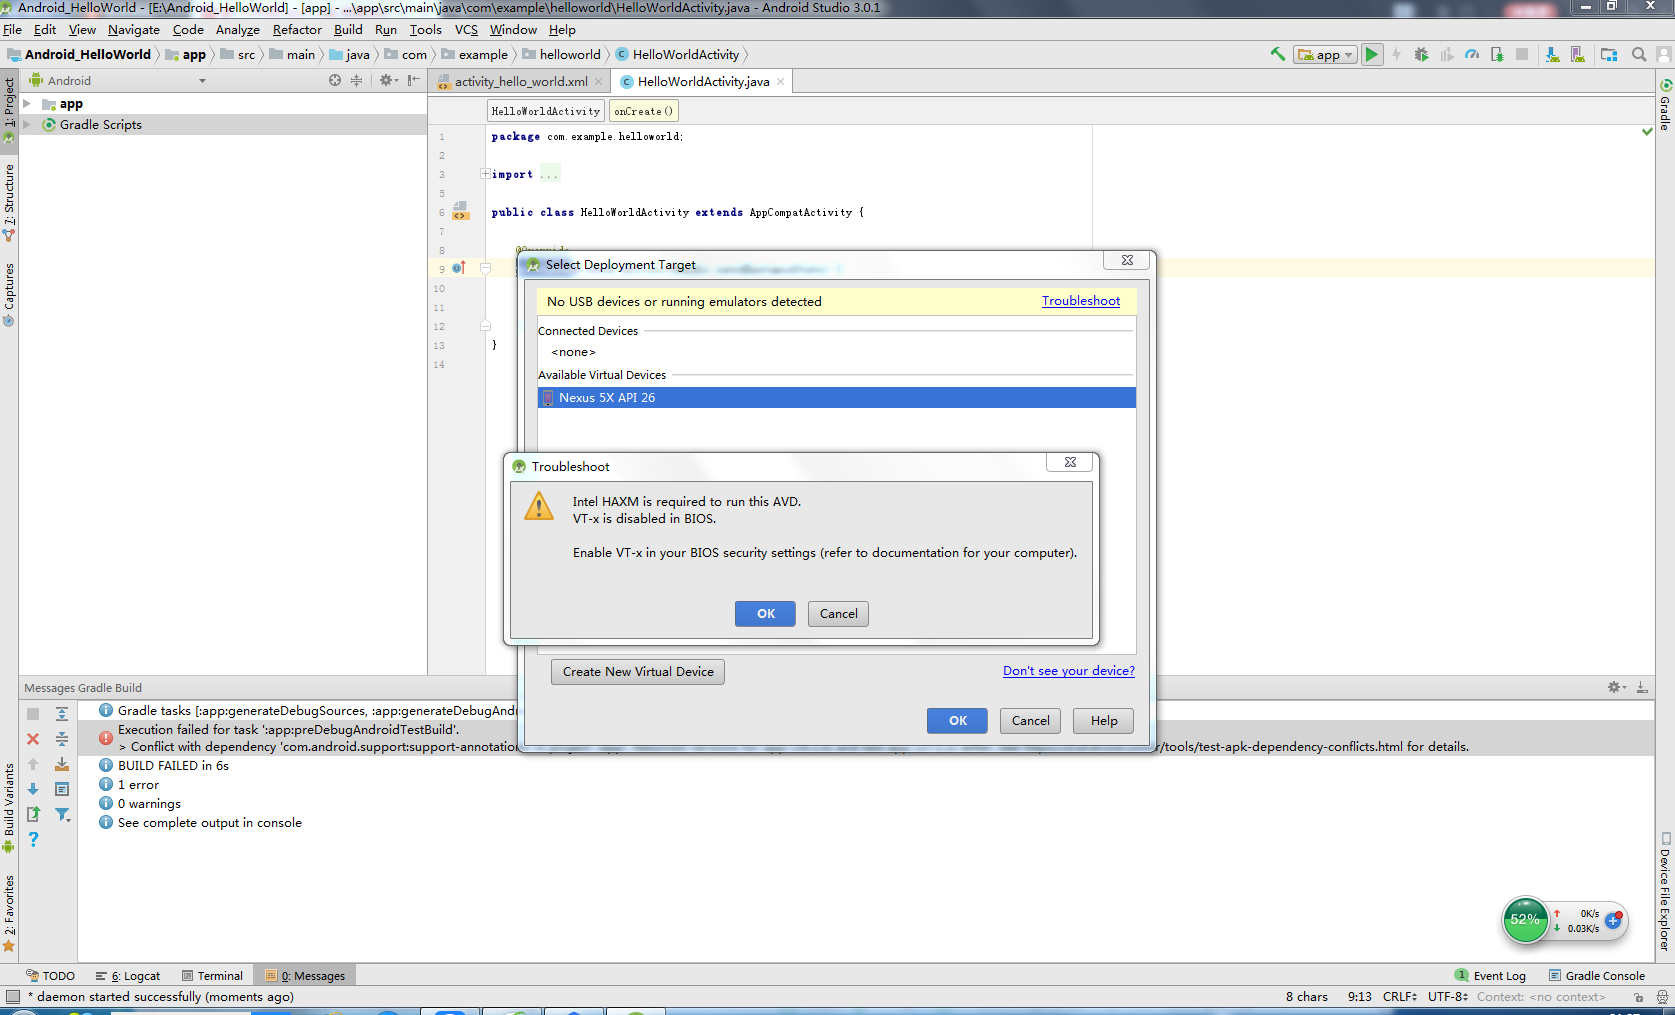Open the Build menu
Screen dimensions: 1675x1015
(348, 29)
